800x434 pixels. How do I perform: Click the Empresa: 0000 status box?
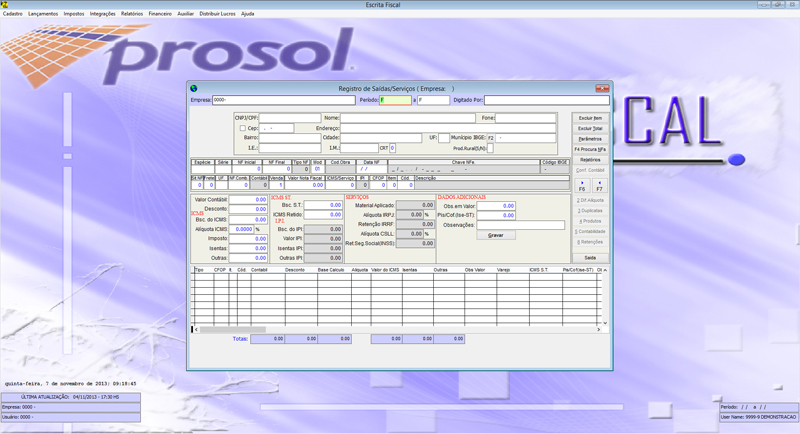coord(70,407)
